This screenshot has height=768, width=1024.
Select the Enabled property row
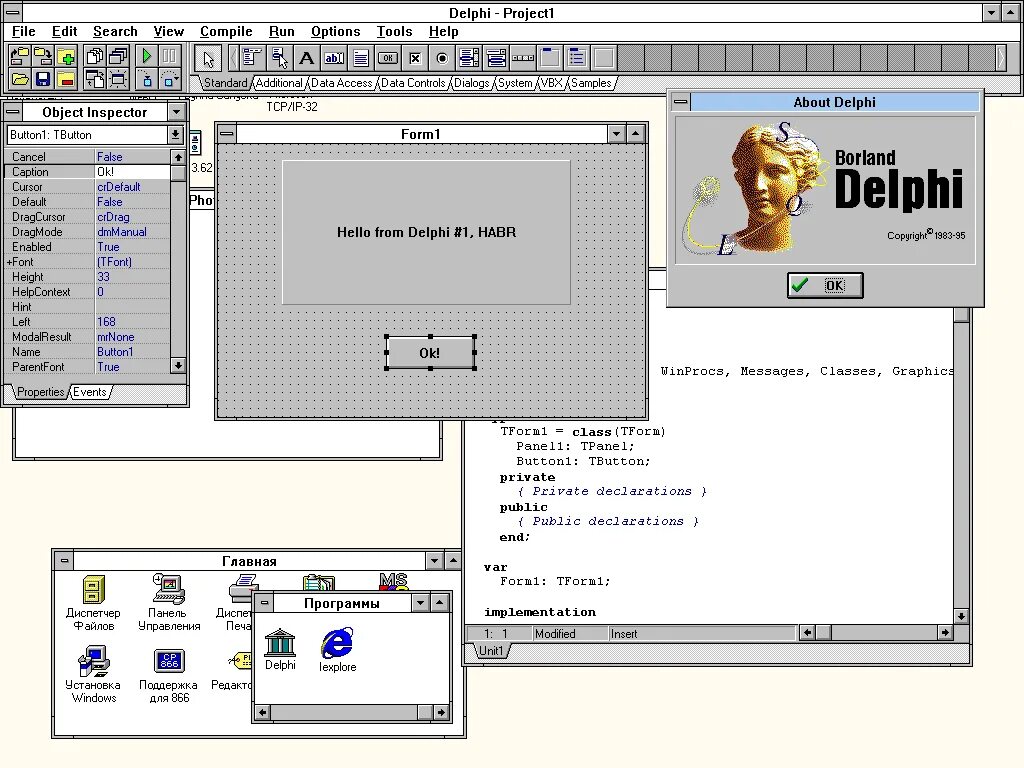pos(88,247)
